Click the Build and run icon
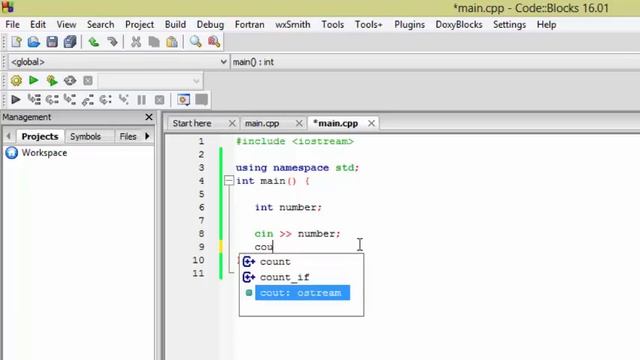Screen dimensions: 640x360 [x=52, y=80]
